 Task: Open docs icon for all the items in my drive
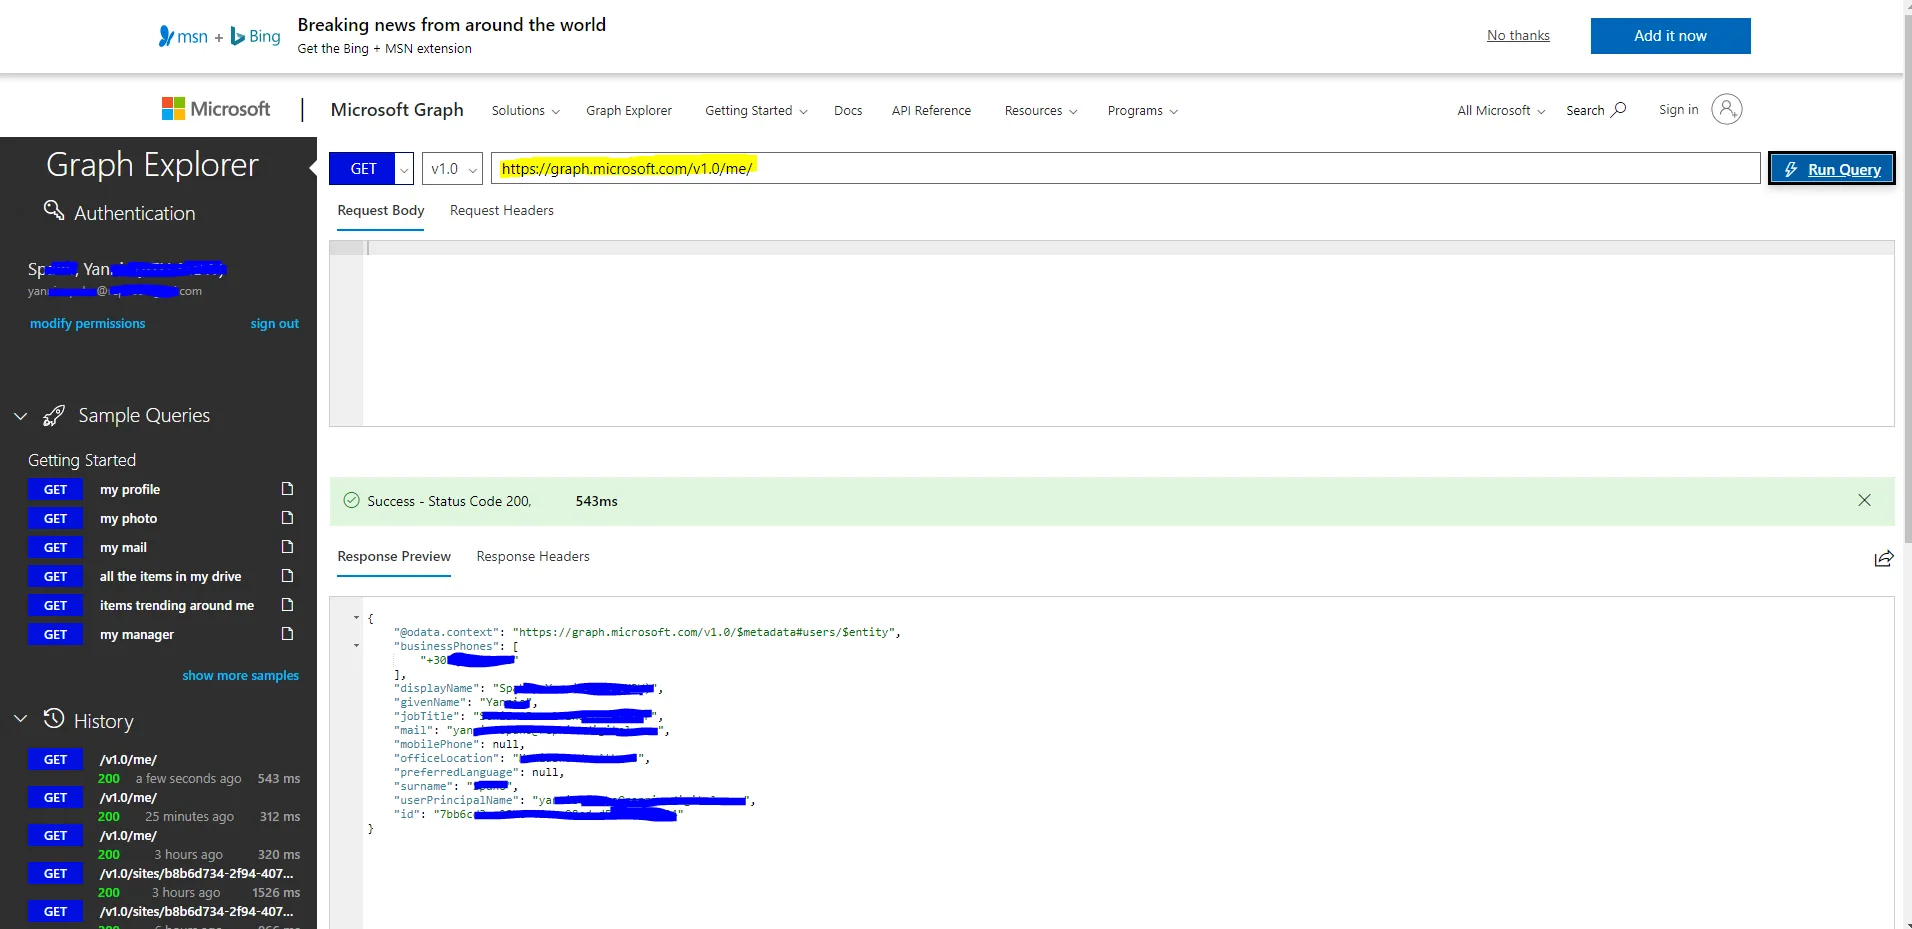pyautogui.click(x=288, y=576)
